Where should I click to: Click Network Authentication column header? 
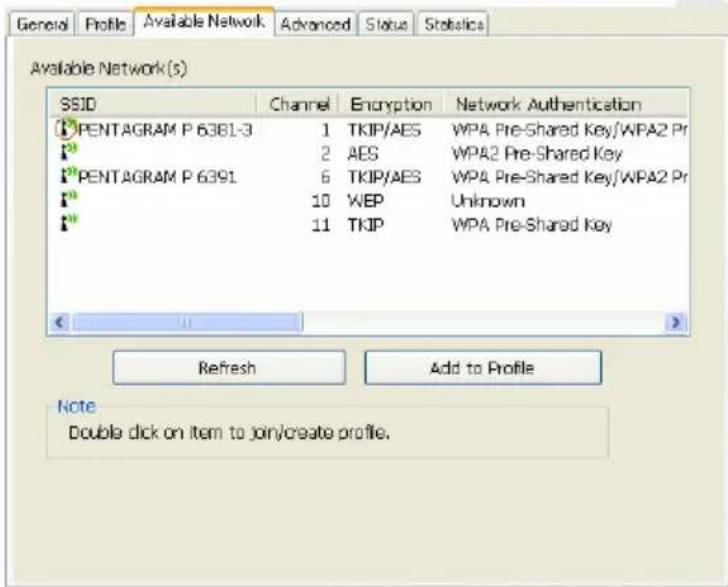(x=566, y=104)
